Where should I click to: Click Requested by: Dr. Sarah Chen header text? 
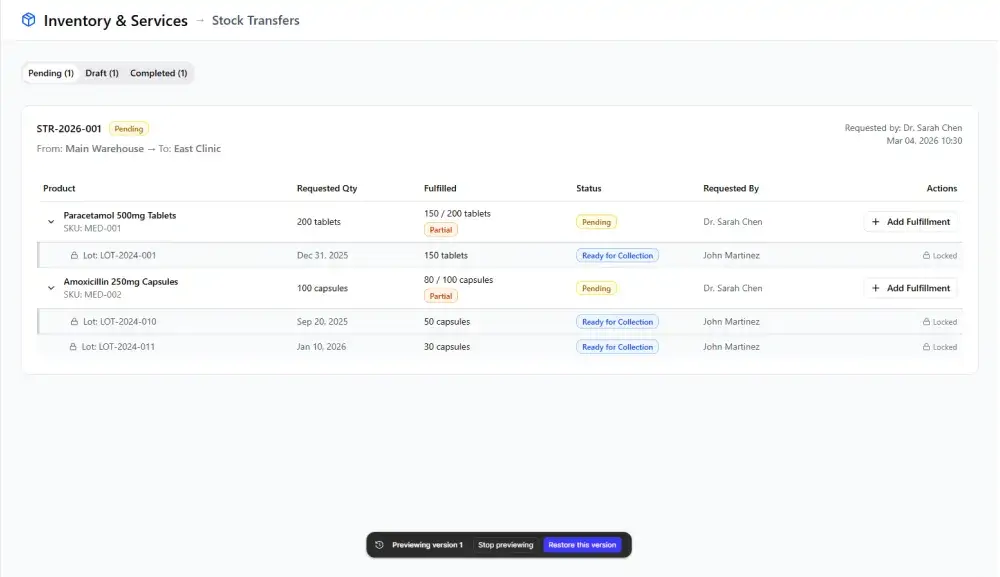pos(903,128)
